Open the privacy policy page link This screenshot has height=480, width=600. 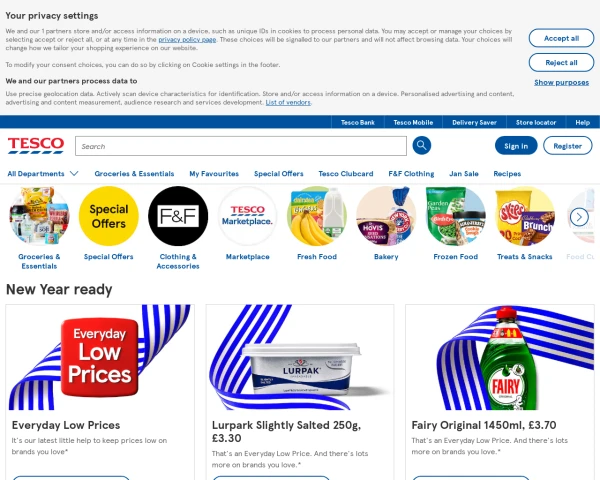point(187,39)
